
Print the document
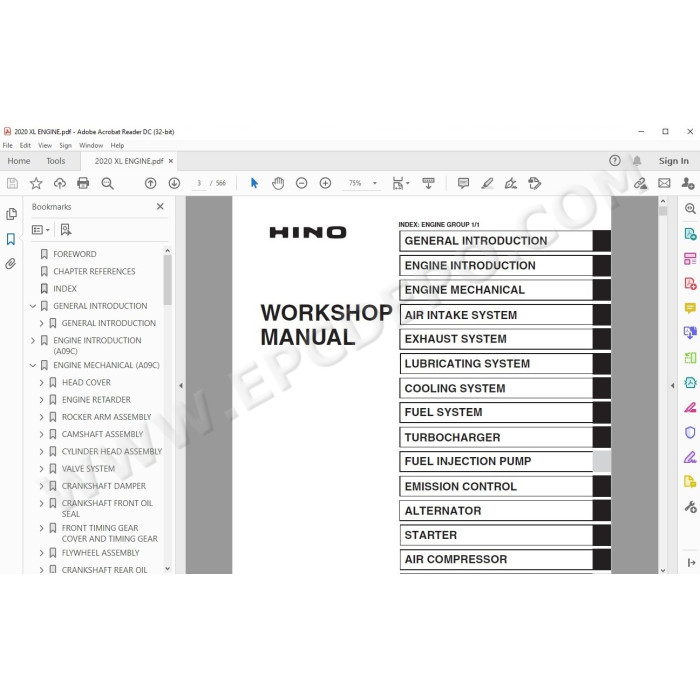click(x=83, y=183)
